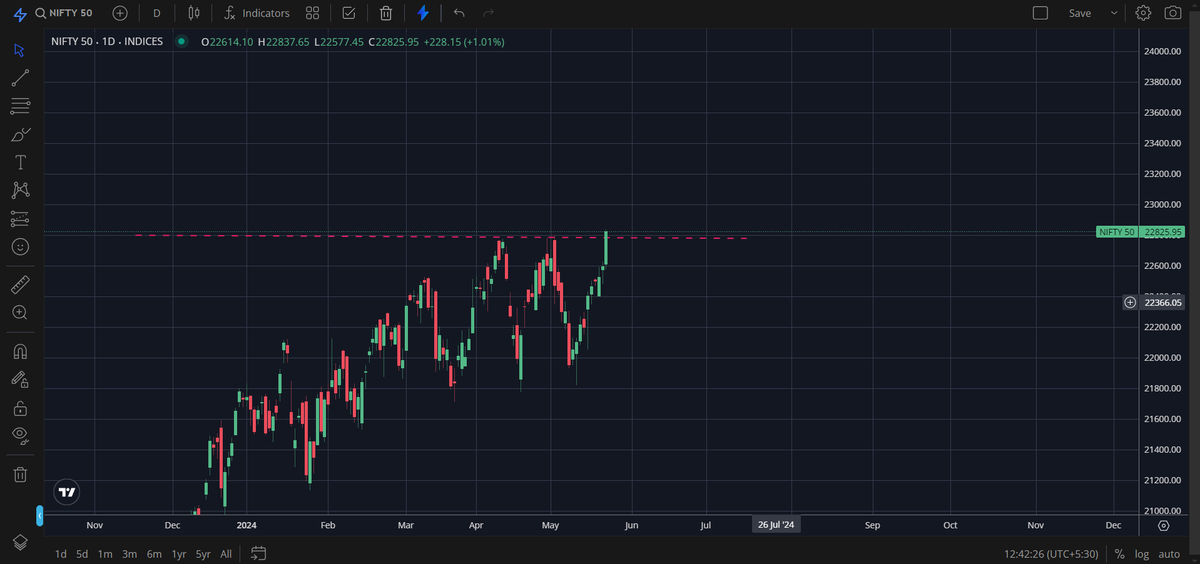Open the object tree layers icon

[20, 541]
